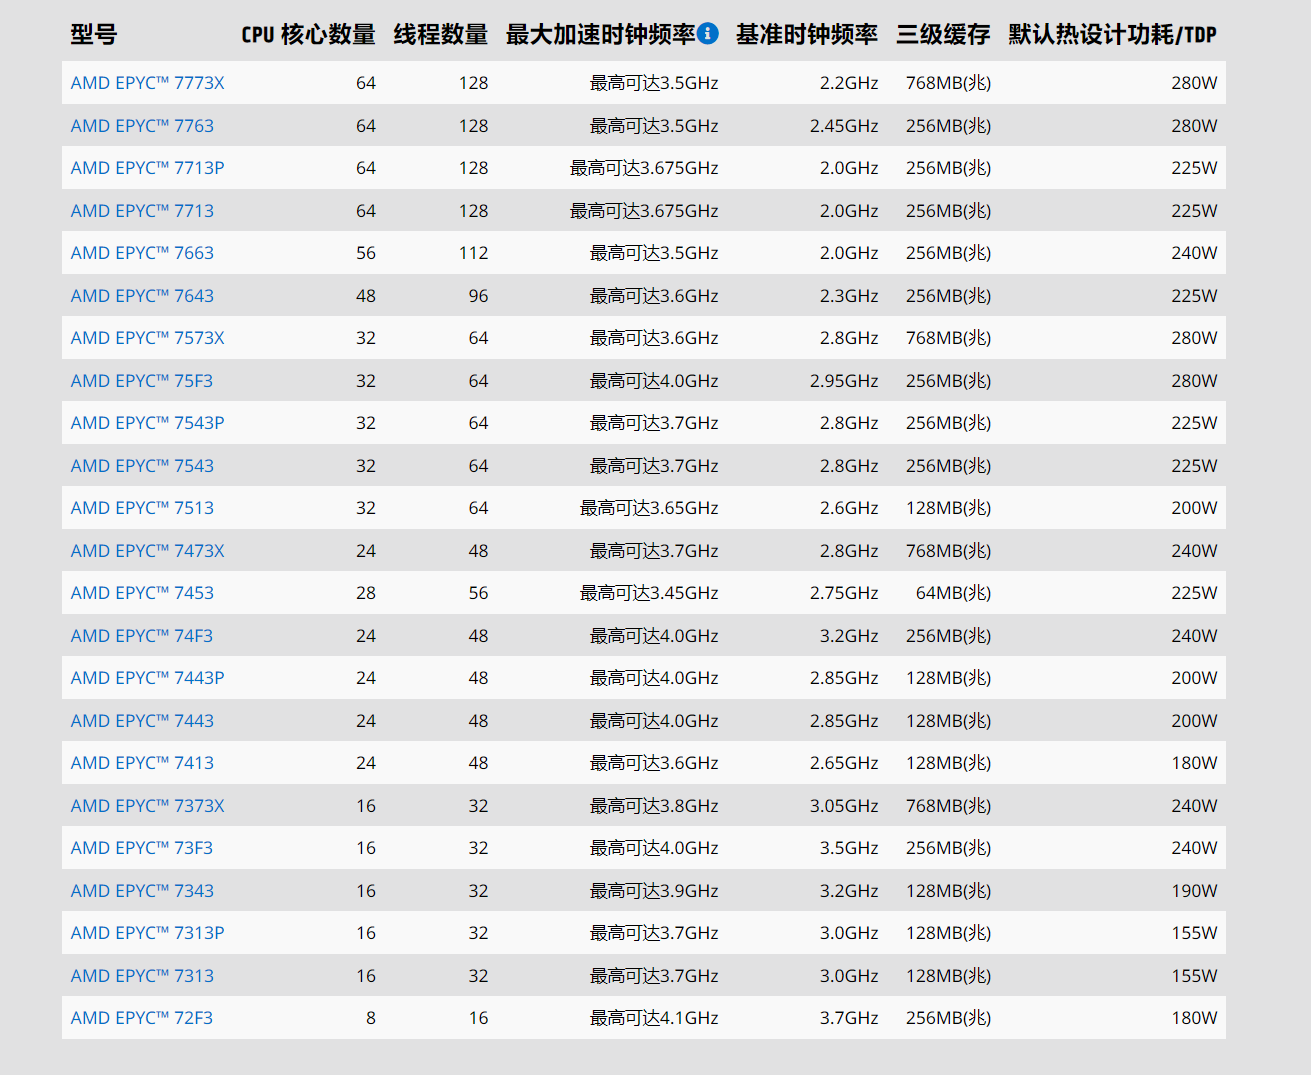This screenshot has height=1075, width=1311.
Task: Click 64MB(兆) in the 7453 row
Action: tap(954, 593)
